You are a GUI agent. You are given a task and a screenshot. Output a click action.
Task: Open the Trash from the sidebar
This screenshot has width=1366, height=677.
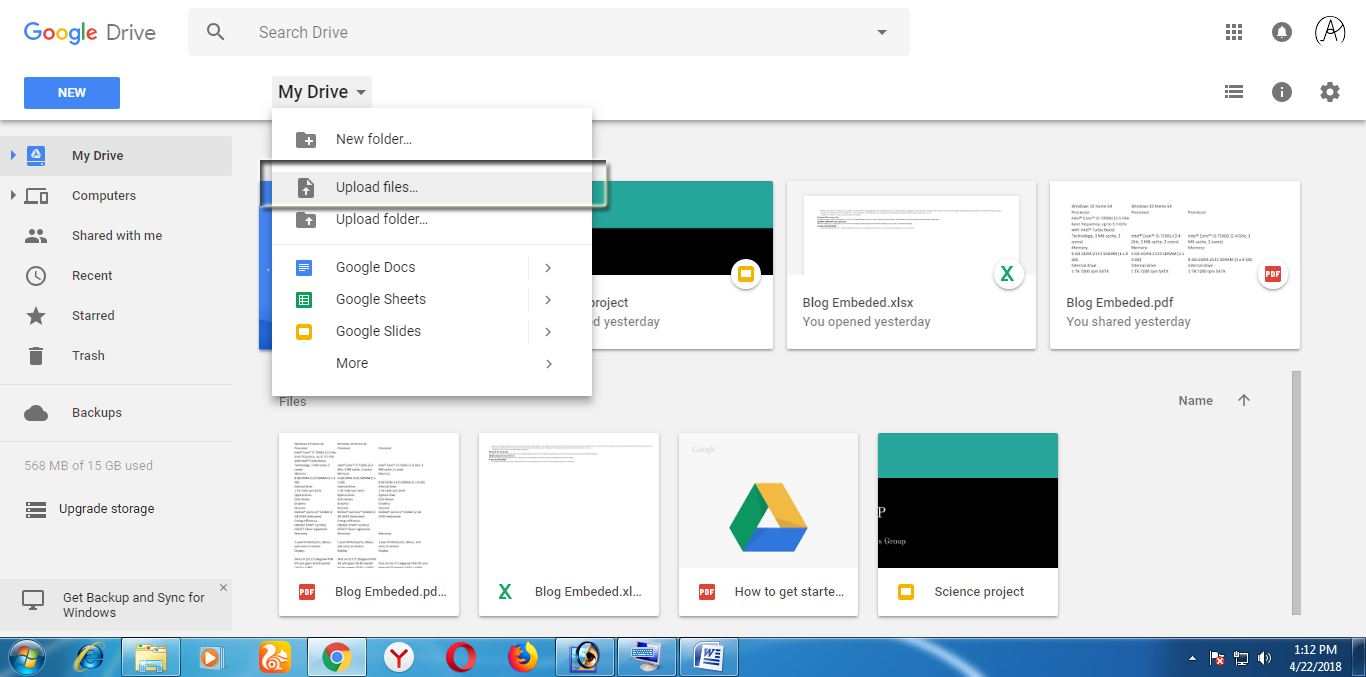88,355
